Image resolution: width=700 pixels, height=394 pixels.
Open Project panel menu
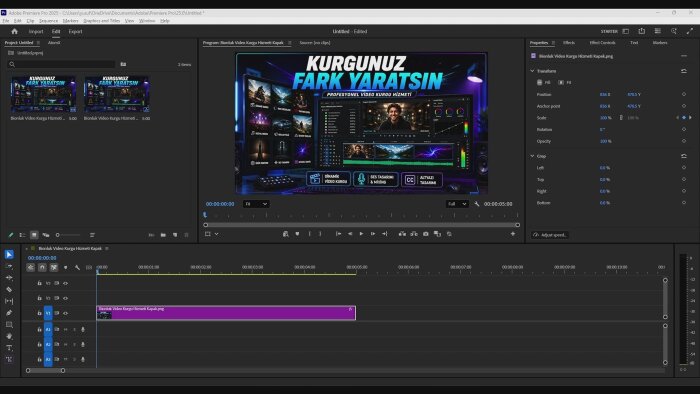pyautogui.click(x=38, y=43)
